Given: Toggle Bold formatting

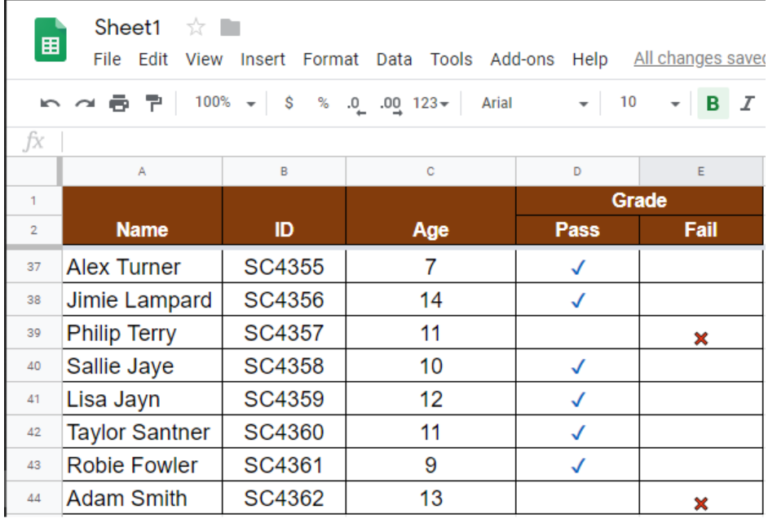Looking at the screenshot, I should point(713,103).
